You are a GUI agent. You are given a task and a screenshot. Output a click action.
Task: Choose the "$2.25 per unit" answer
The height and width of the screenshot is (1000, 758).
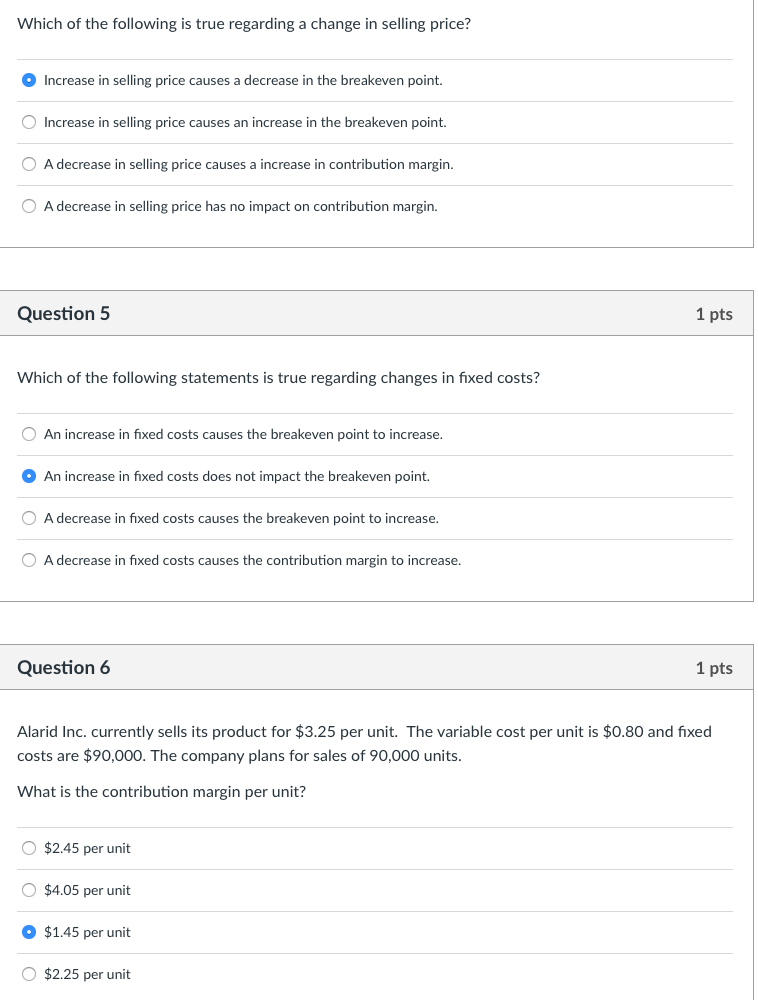29,974
